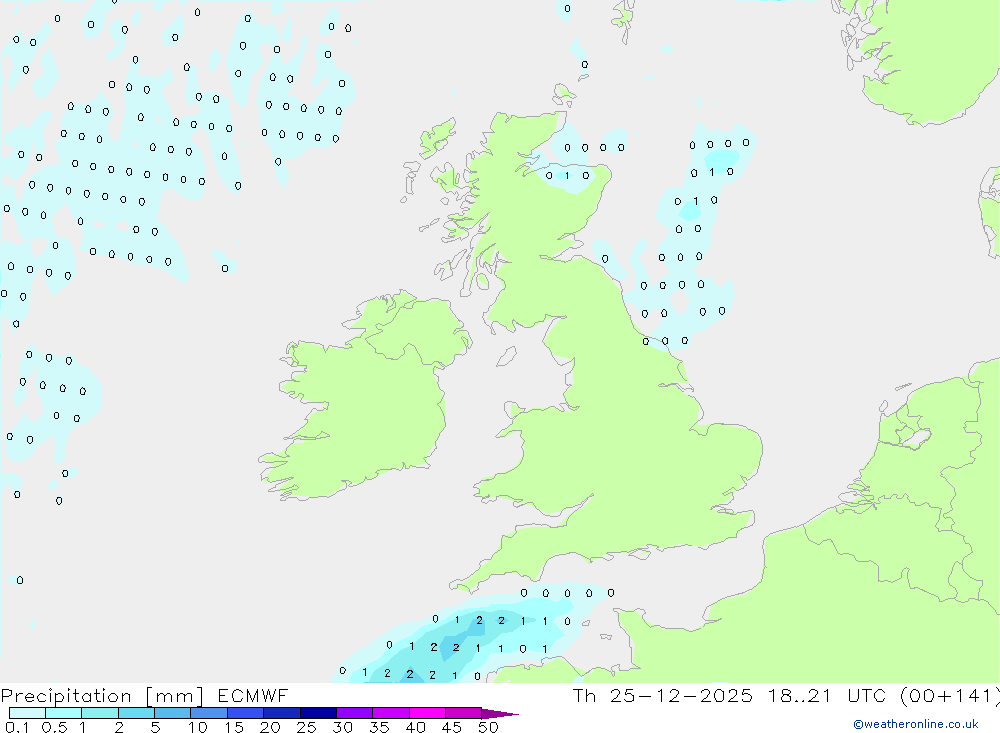The height and width of the screenshot is (733, 1000).
Task: Click the 'ECMWF' model label
Action: coord(253,695)
